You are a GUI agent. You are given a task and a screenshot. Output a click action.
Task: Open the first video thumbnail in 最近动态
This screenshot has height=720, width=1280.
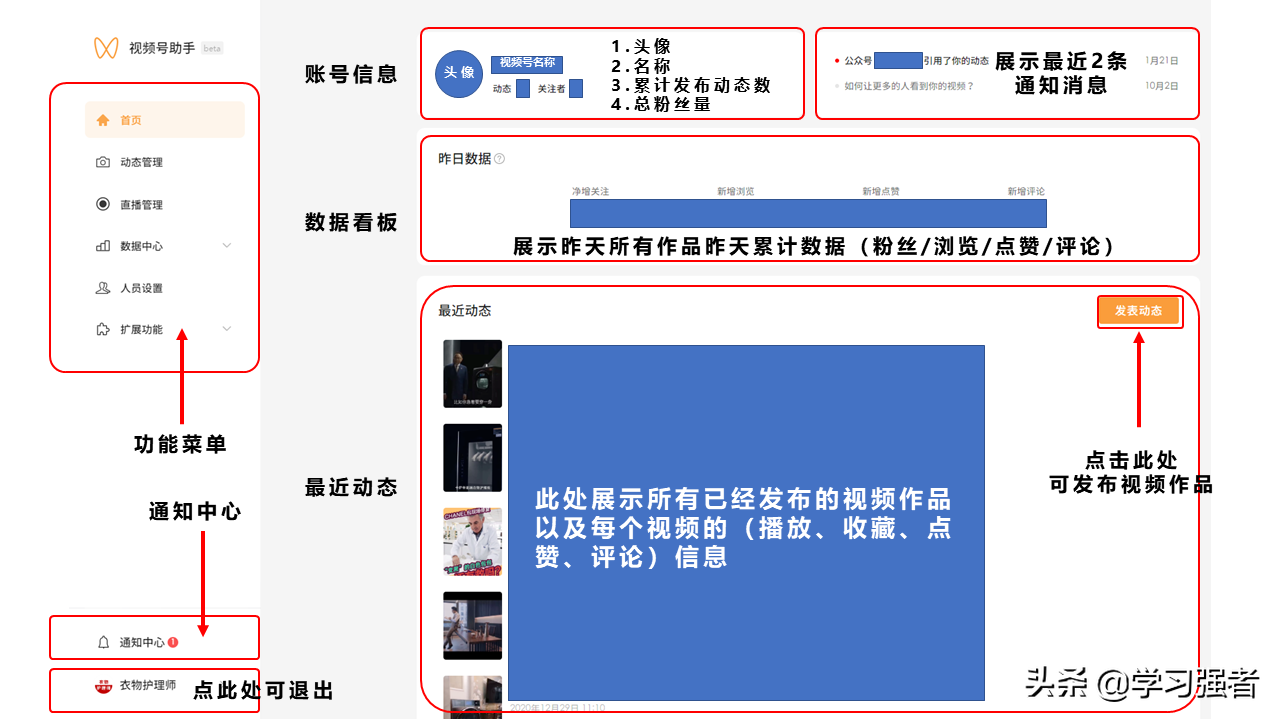(471, 374)
